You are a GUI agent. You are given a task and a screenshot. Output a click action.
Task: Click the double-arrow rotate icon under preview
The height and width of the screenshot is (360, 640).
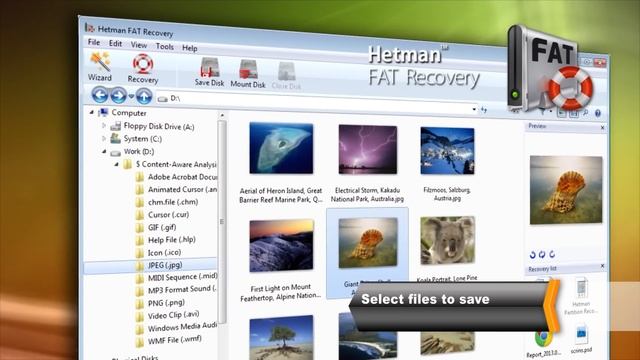(542, 254)
